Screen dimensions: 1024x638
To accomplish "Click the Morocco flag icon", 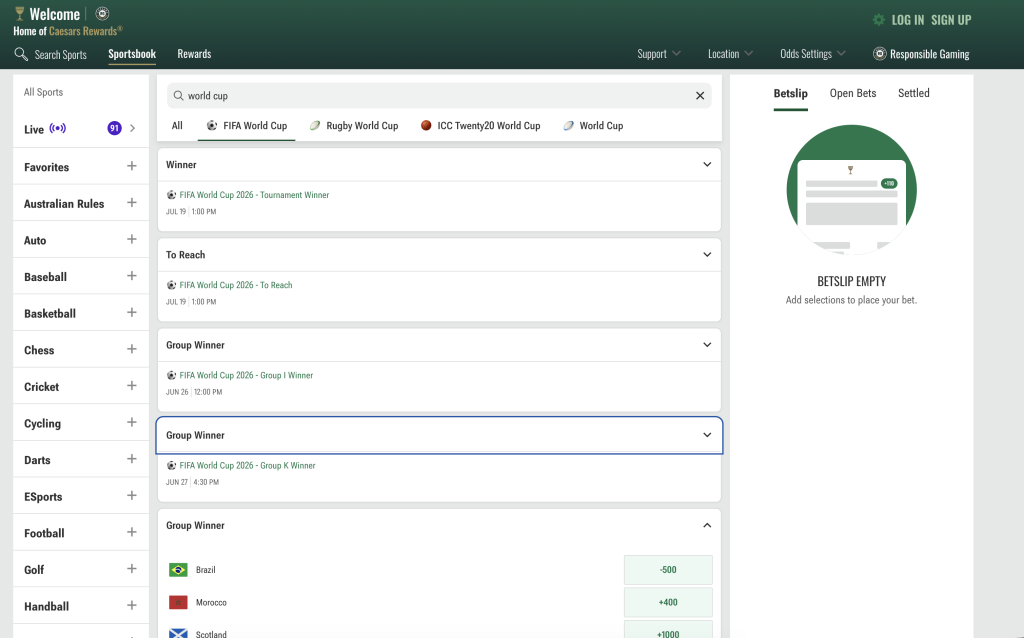I will click(x=178, y=602).
